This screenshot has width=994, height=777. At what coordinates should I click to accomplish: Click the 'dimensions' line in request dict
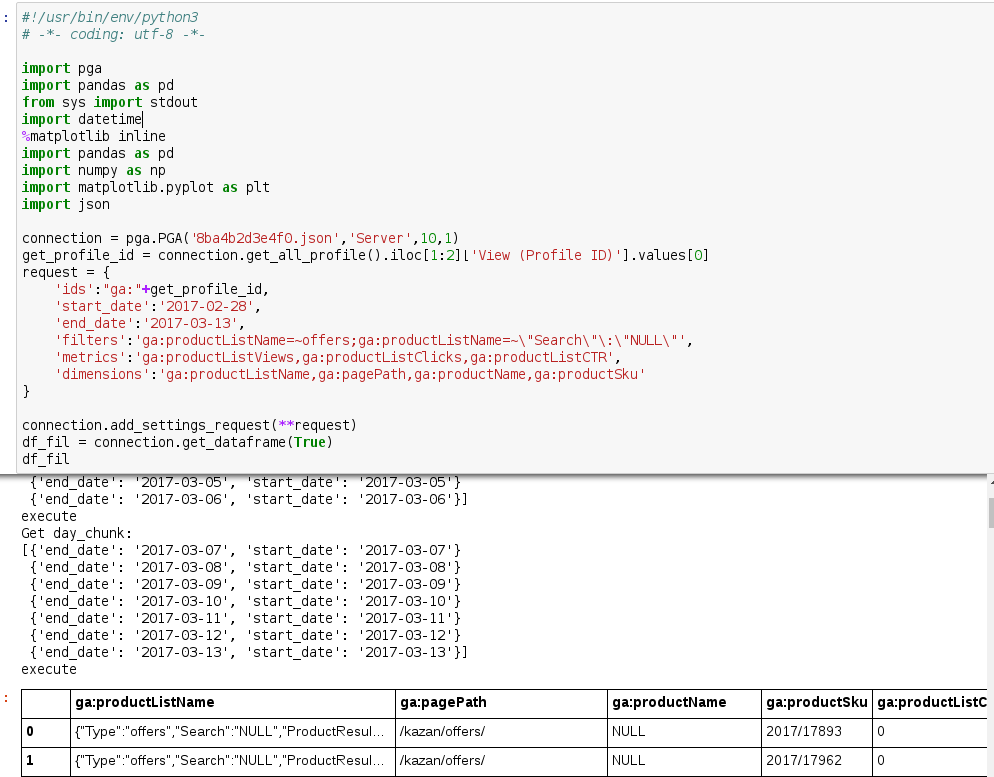pyautogui.click(x=350, y=375)
